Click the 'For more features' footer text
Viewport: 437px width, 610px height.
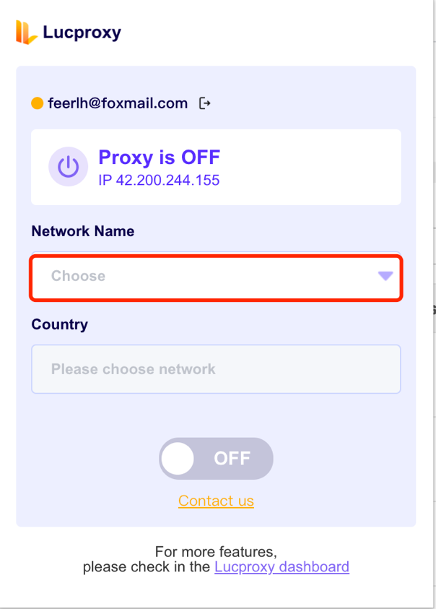(x=216, y=552)
